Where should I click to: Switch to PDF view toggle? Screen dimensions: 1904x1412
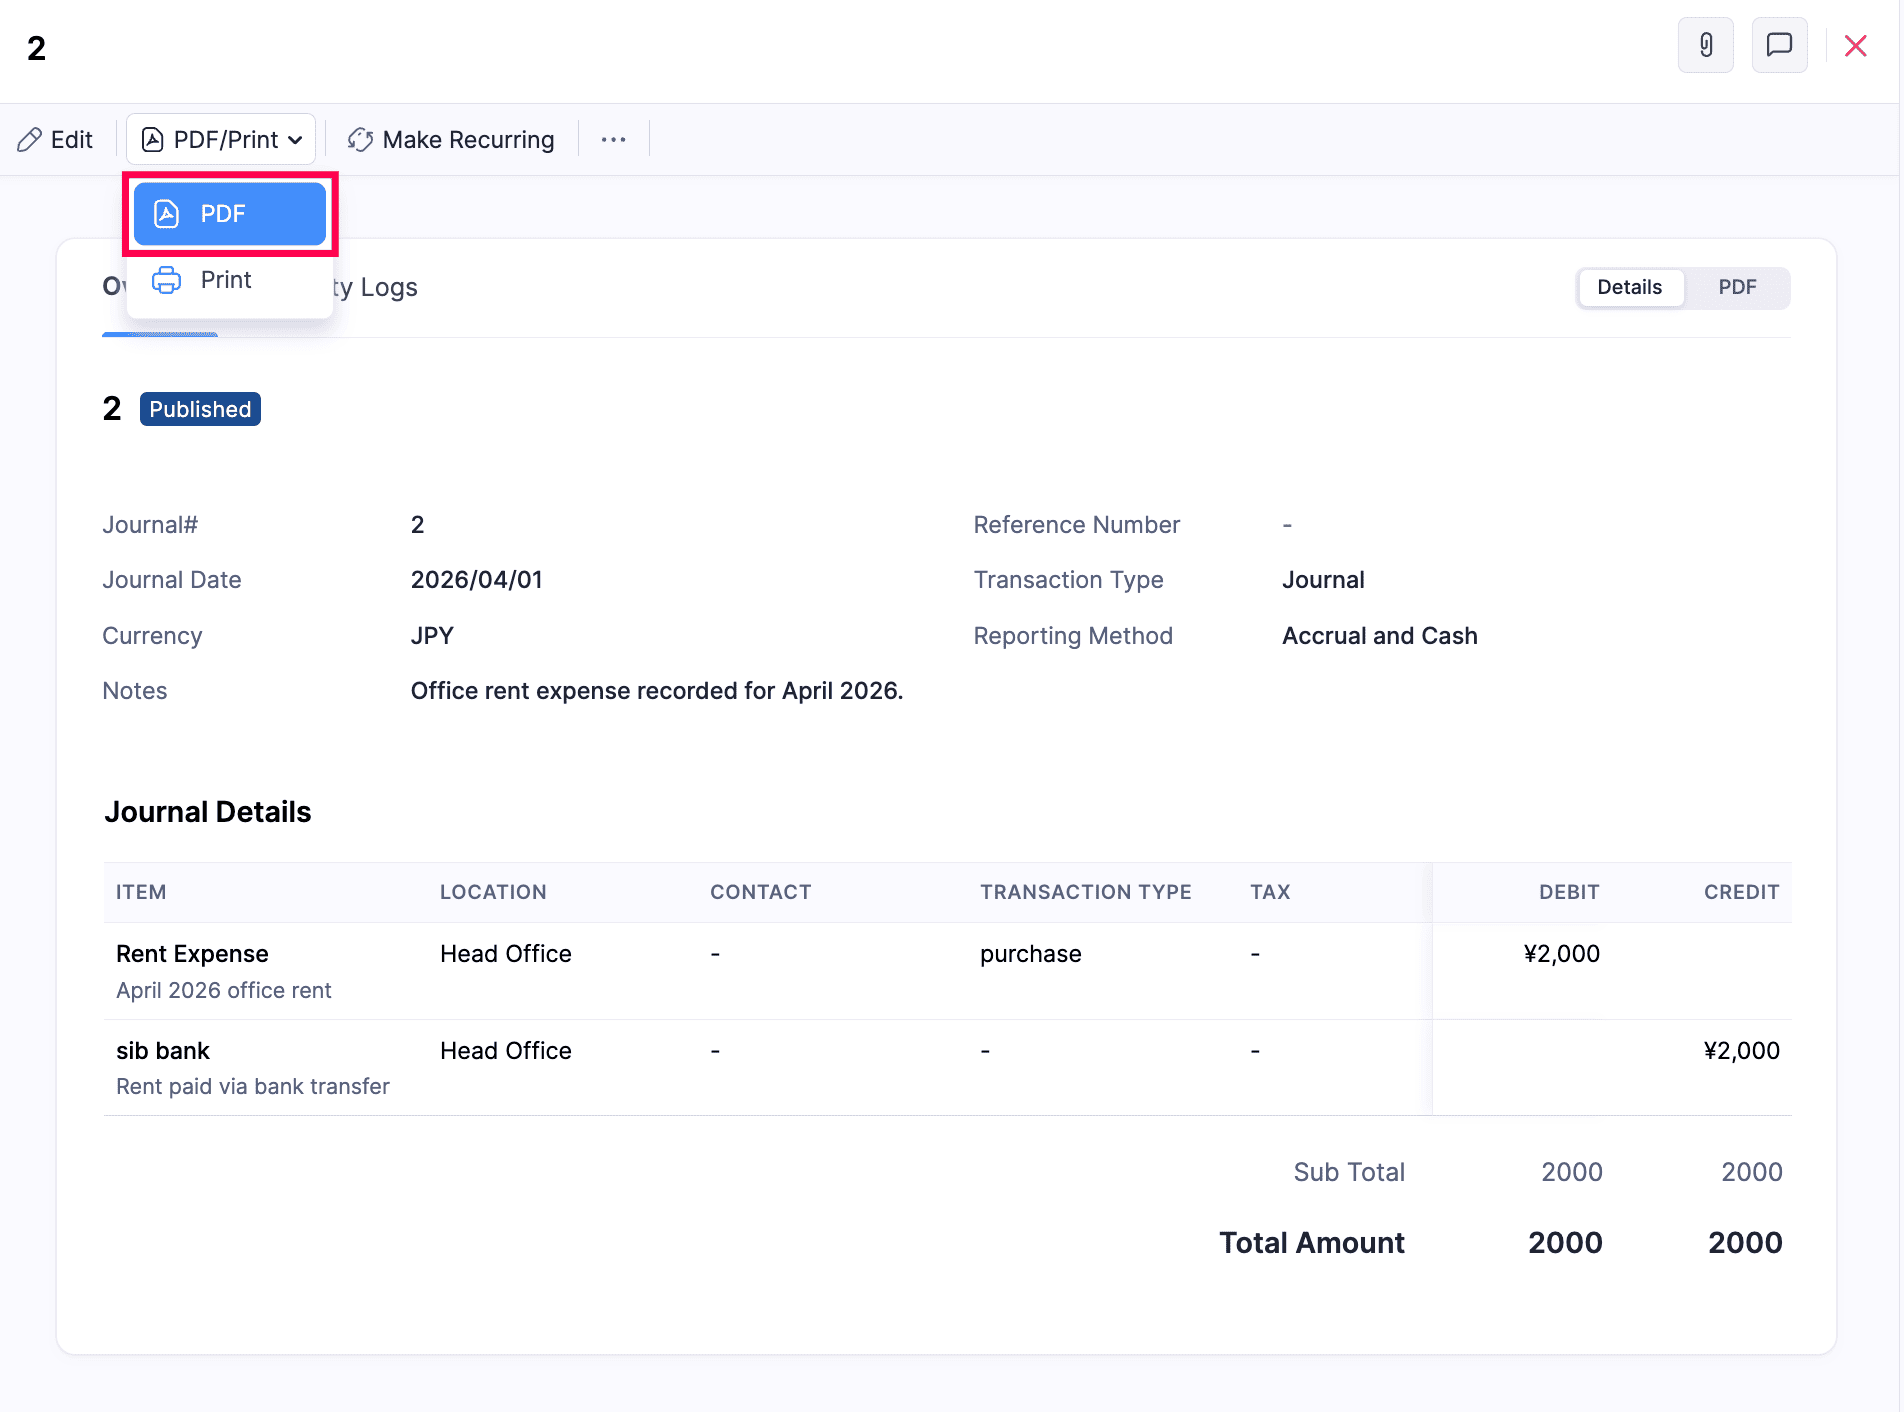(1737, 288)
